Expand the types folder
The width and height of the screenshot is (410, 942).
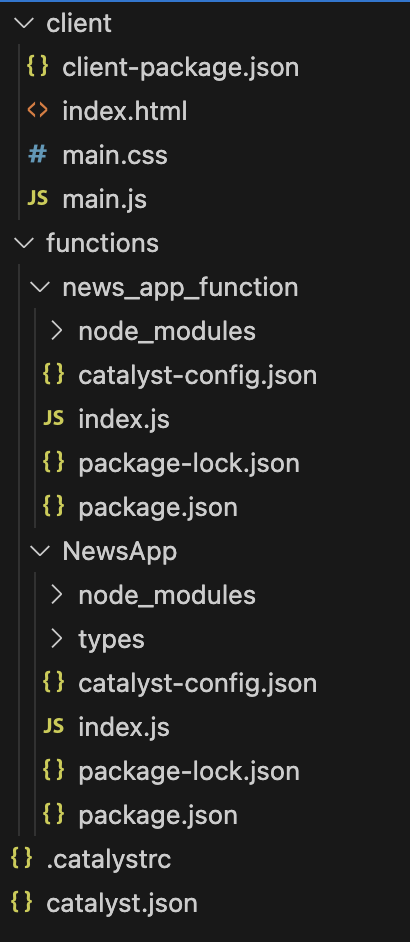57,639
